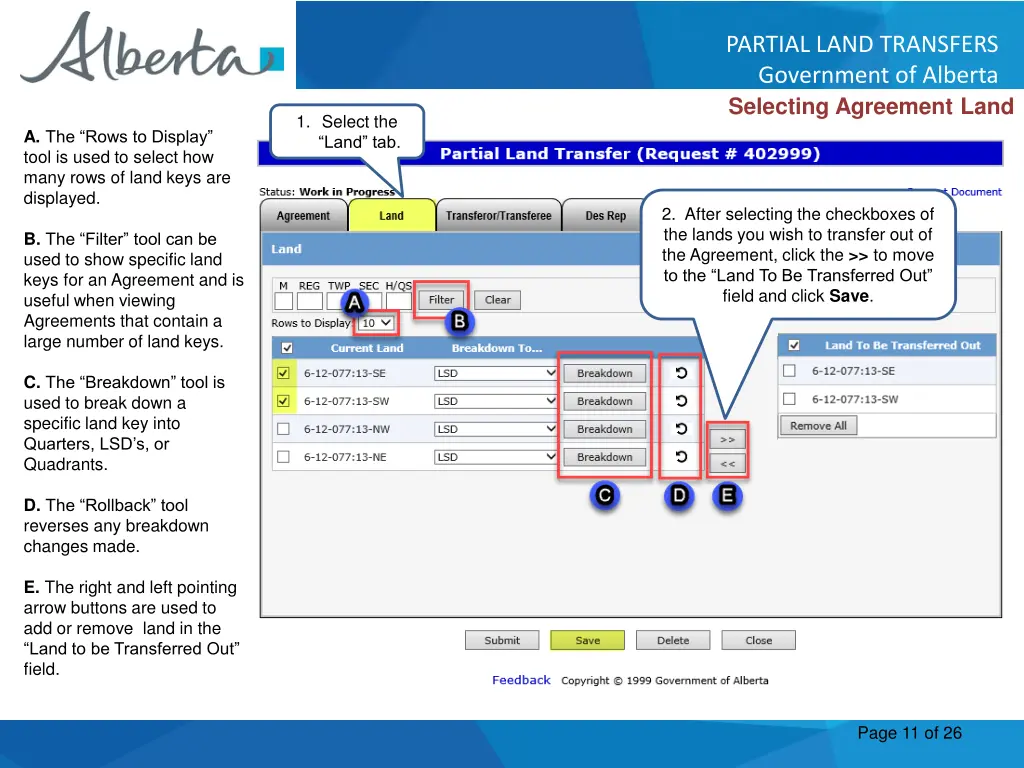Open the Transferor/Transferee tab
This screenshot has width=1024, height=768.
[x=498, y=216]
